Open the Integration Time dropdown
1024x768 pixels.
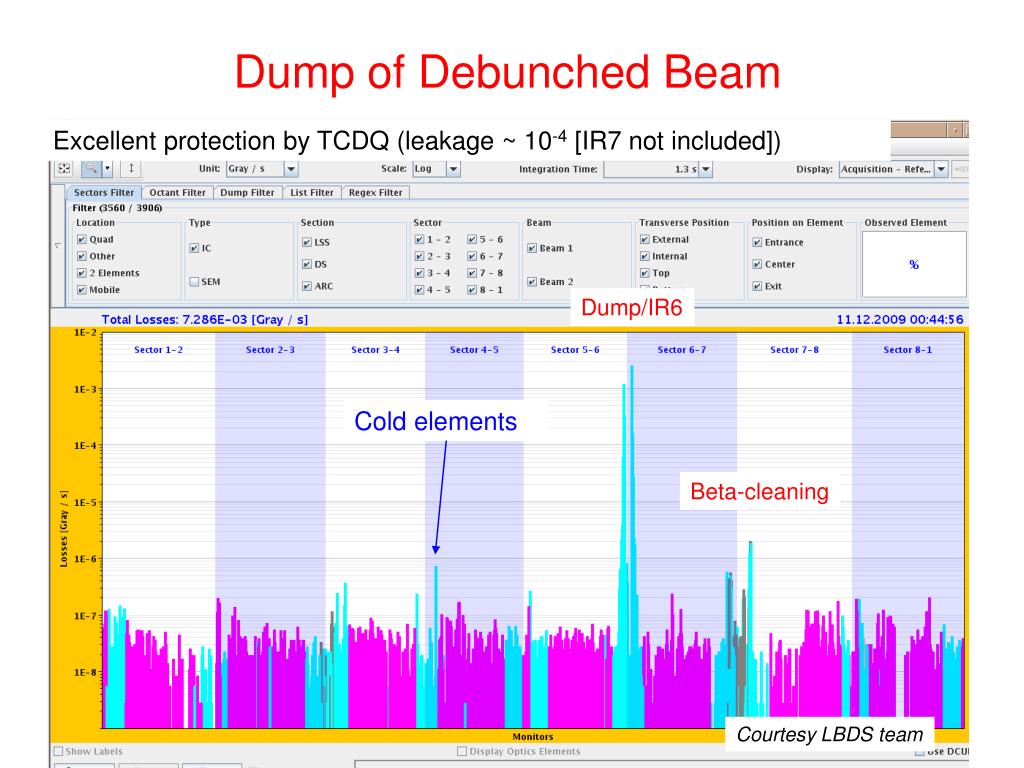705,169
